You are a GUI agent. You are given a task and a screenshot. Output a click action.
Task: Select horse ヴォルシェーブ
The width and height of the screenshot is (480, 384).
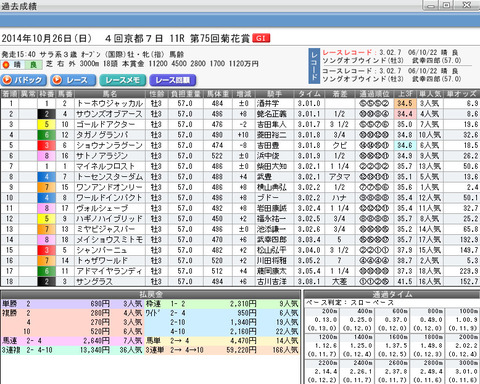pos(102,208)
